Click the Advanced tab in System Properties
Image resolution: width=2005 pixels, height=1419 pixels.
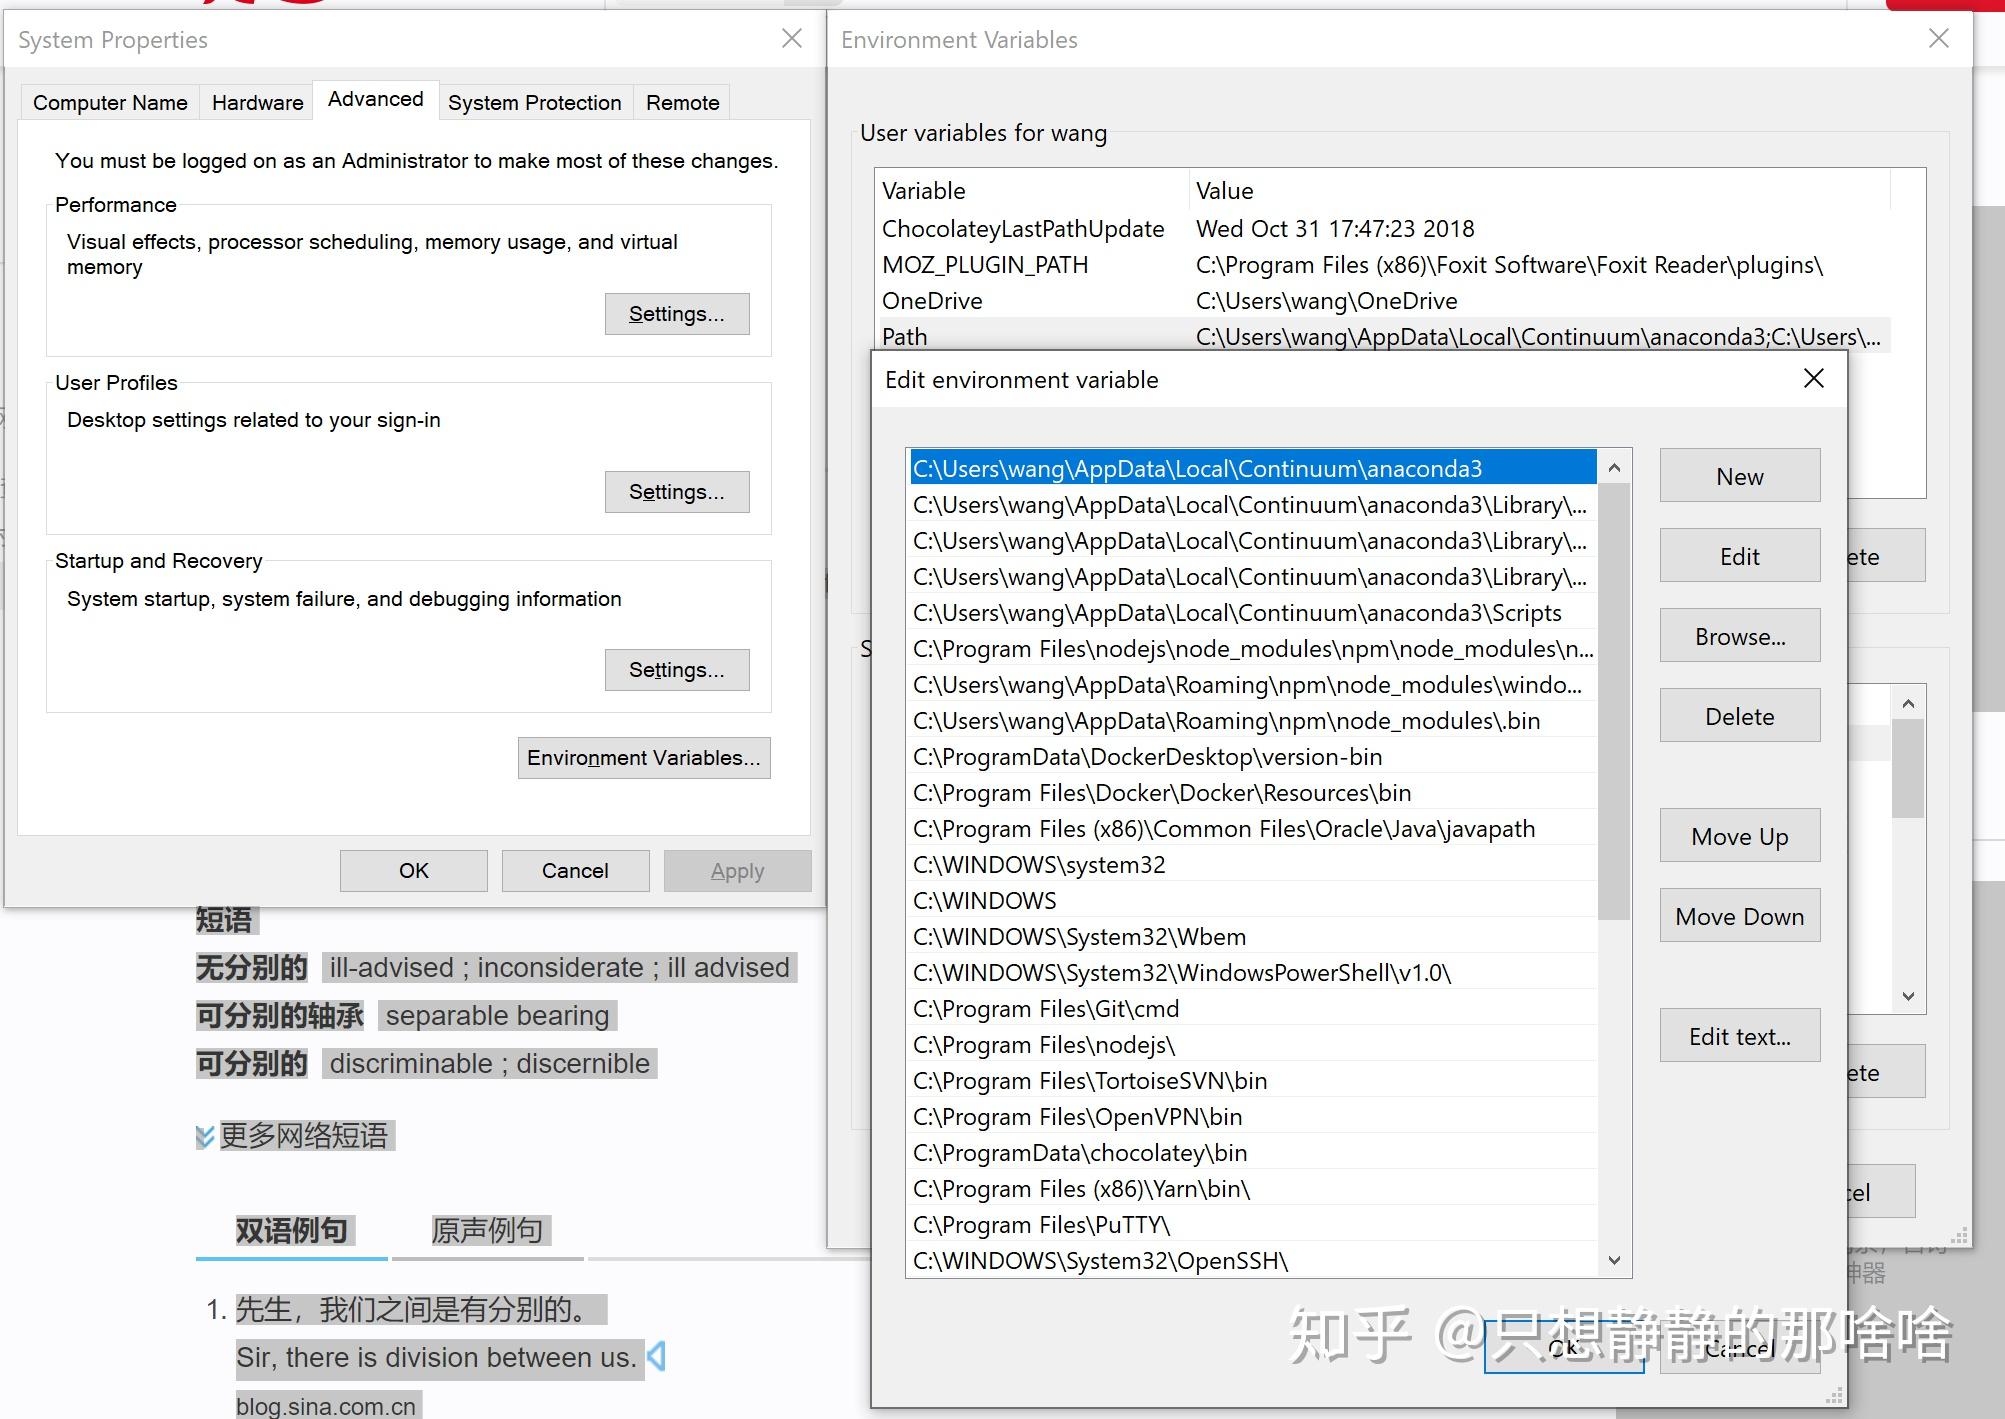375,101
